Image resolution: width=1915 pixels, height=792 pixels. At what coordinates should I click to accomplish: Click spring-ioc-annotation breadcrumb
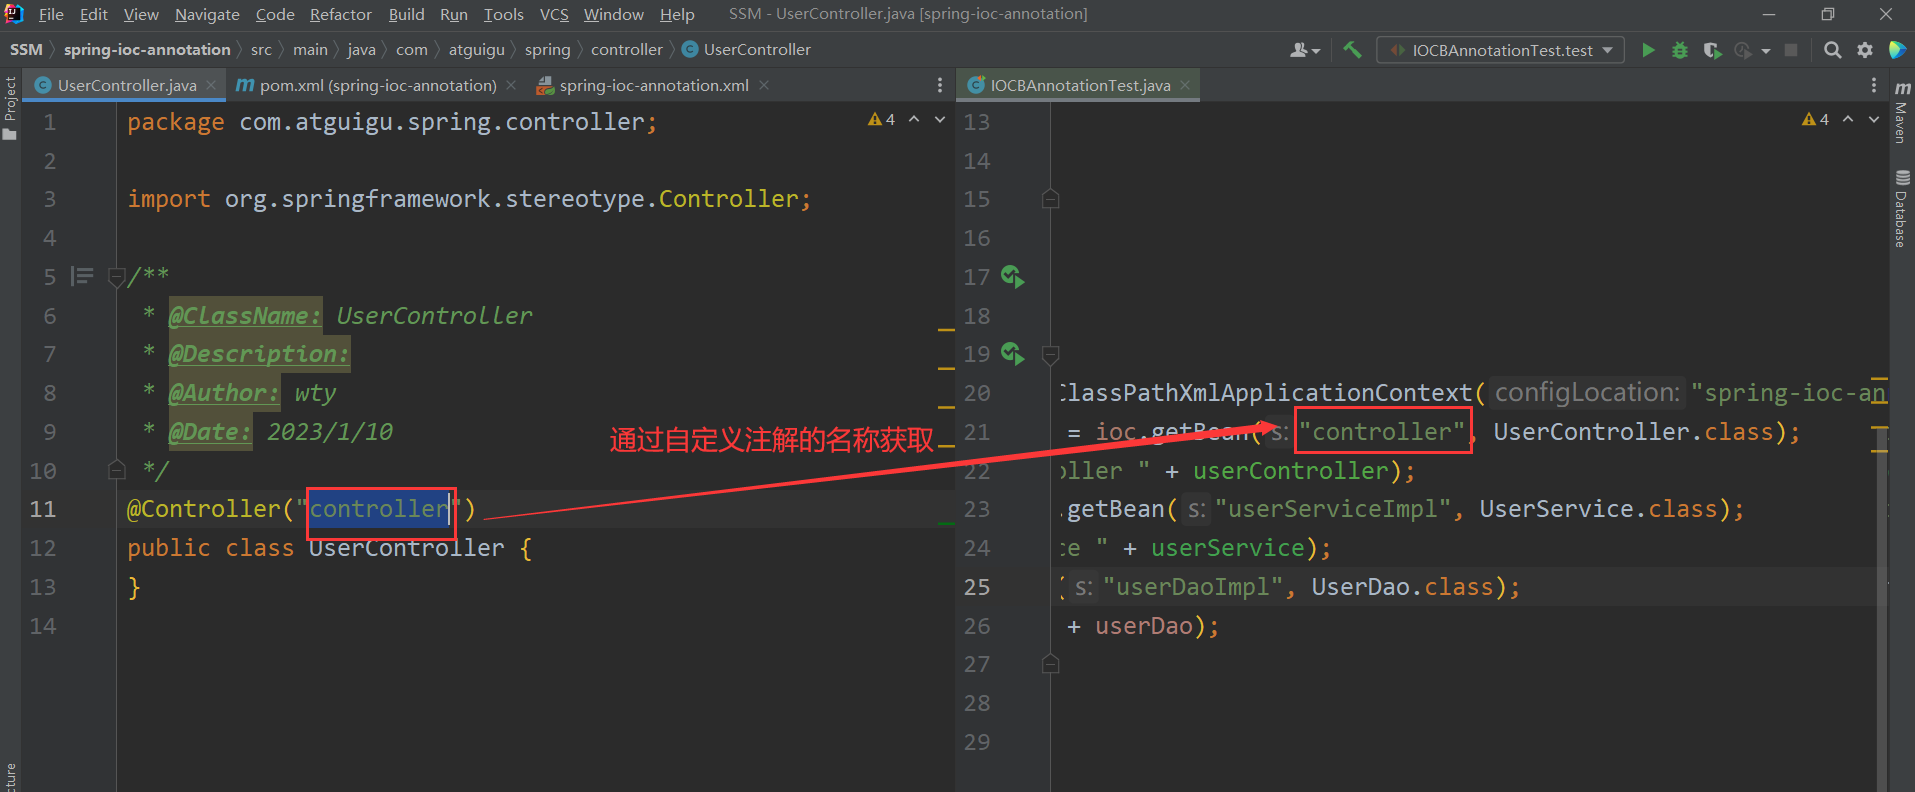(147, 50)
